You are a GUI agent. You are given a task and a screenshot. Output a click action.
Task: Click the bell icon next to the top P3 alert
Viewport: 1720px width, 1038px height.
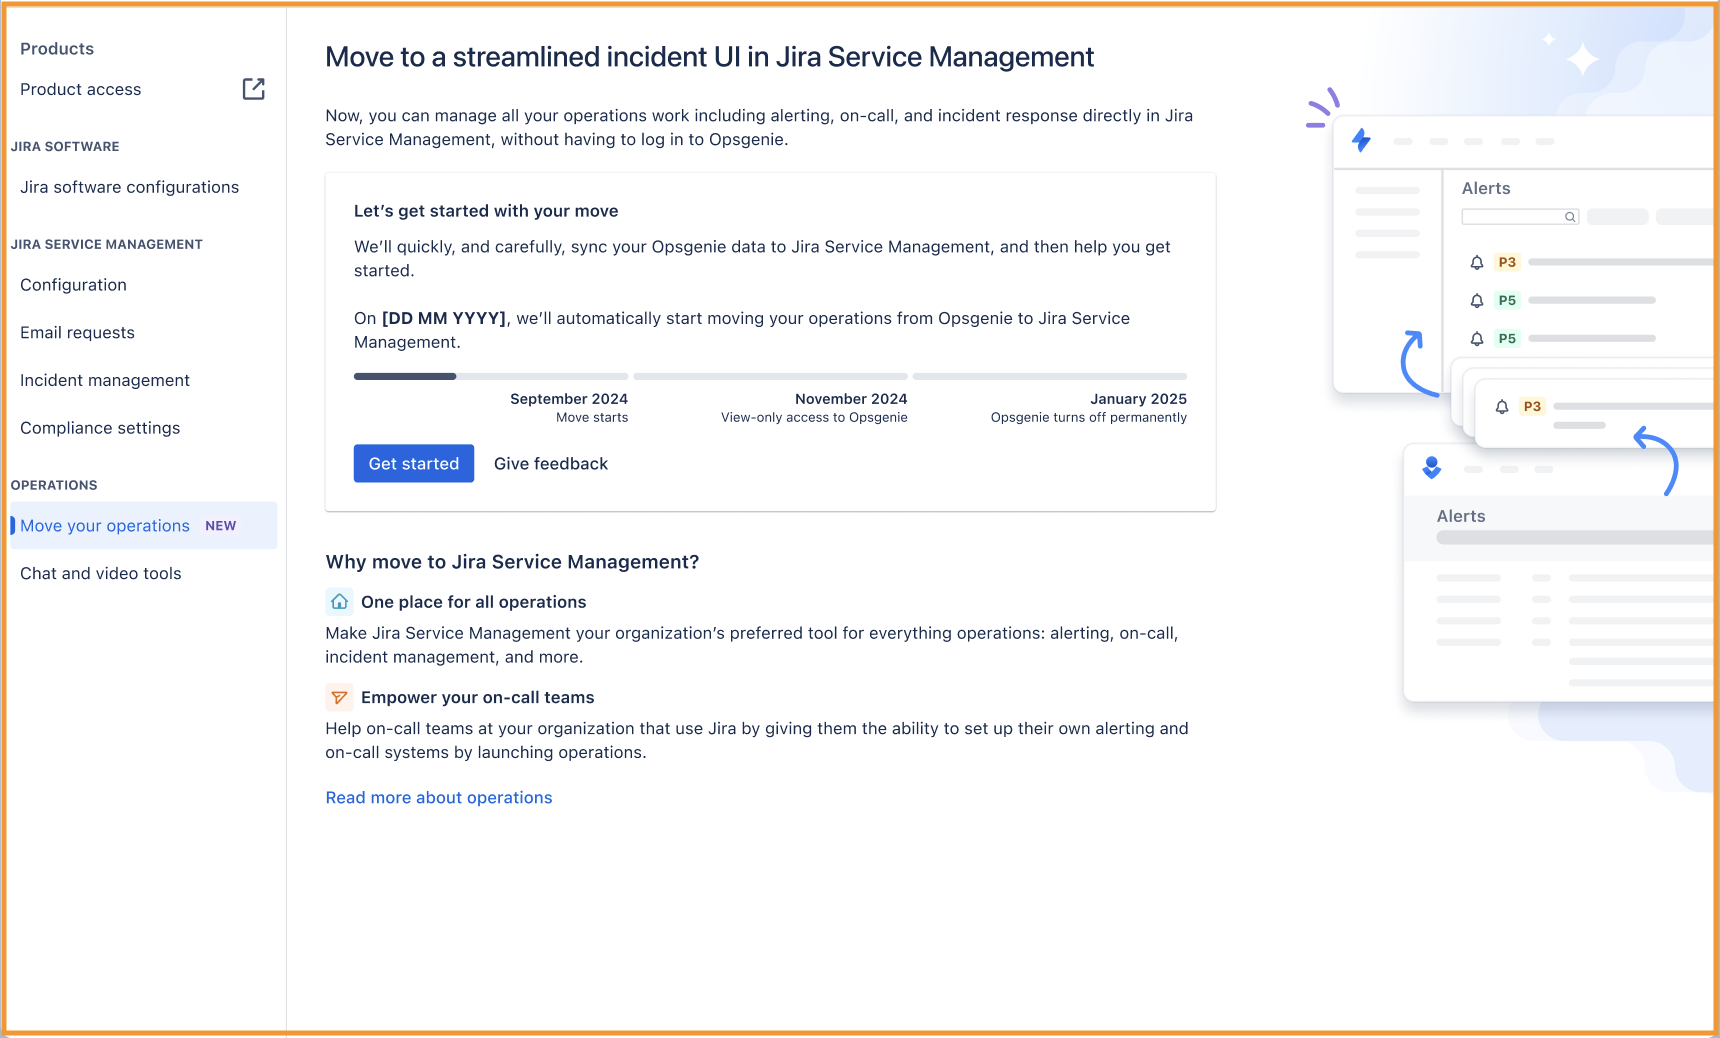pyautogui.click(x=1476, y=262)
